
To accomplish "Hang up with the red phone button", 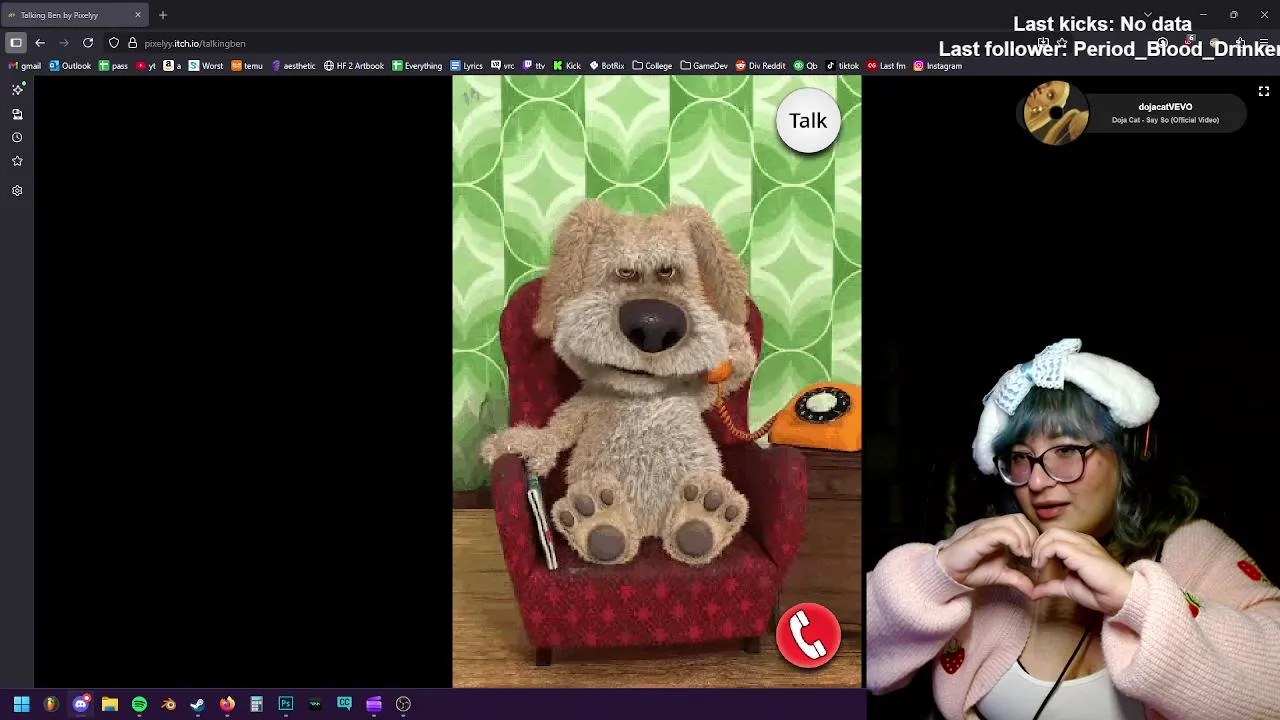I will [808, 635].
